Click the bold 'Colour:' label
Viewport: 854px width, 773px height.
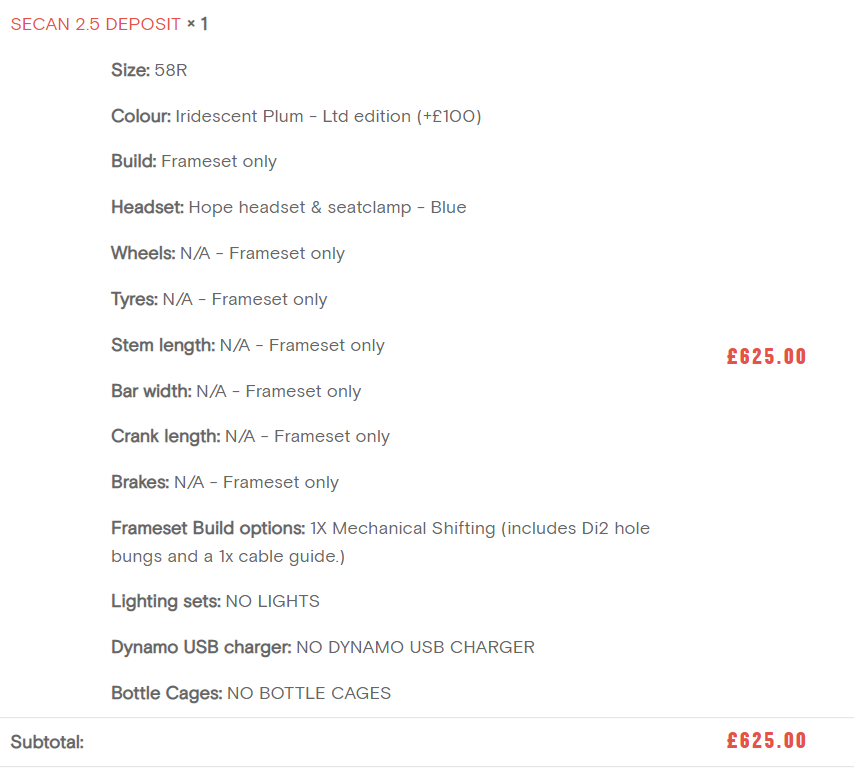[141, 116]
